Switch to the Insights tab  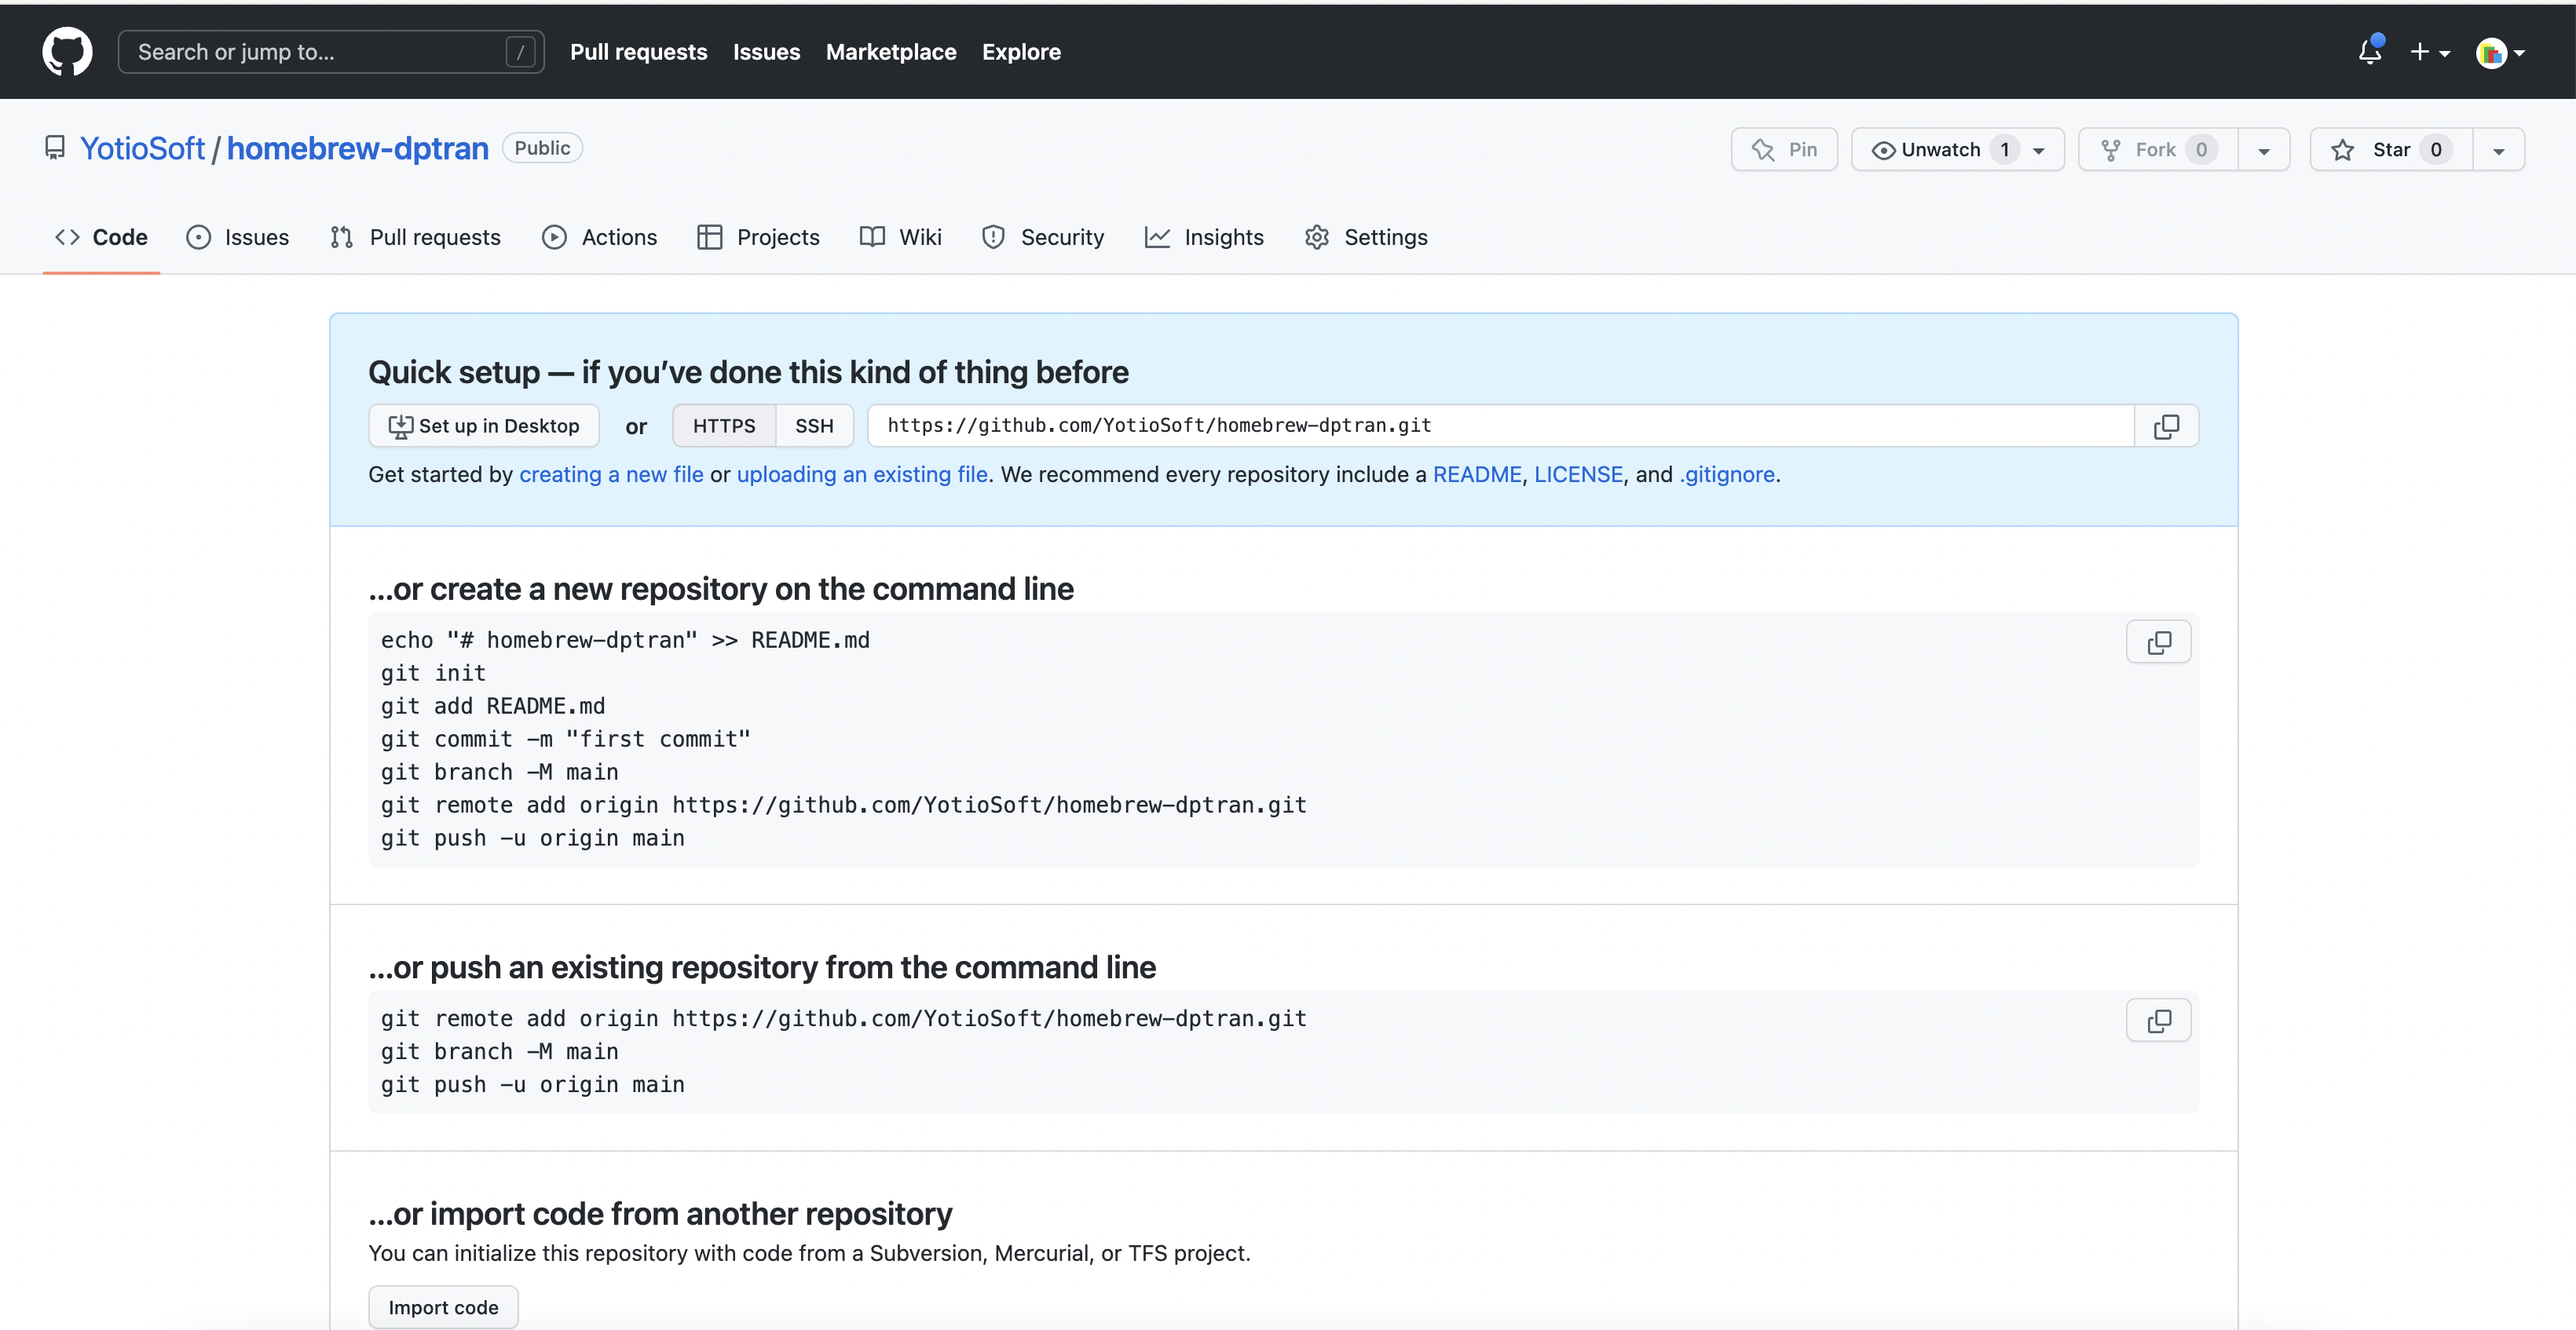(1204, 237)
